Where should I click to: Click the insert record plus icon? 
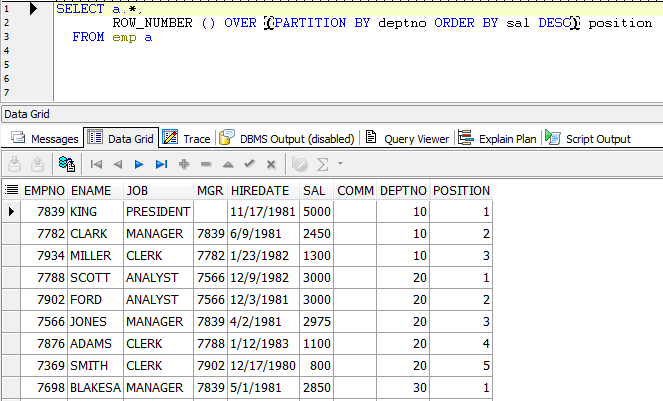pos(184,164)
